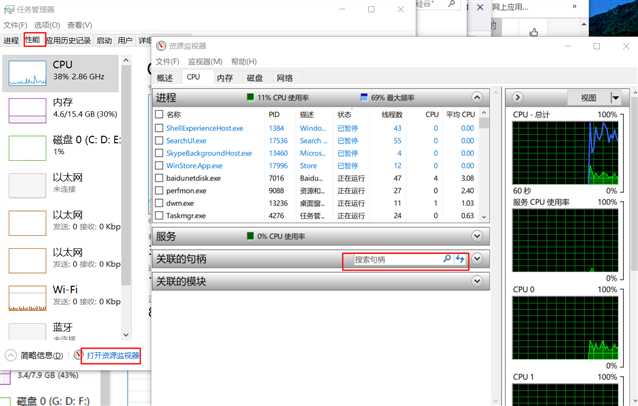Image resolution: width=638 pixels, height=406 pixels.
Task: Click the 搜索句柄 search input field
Action: (x=397, y=259)
